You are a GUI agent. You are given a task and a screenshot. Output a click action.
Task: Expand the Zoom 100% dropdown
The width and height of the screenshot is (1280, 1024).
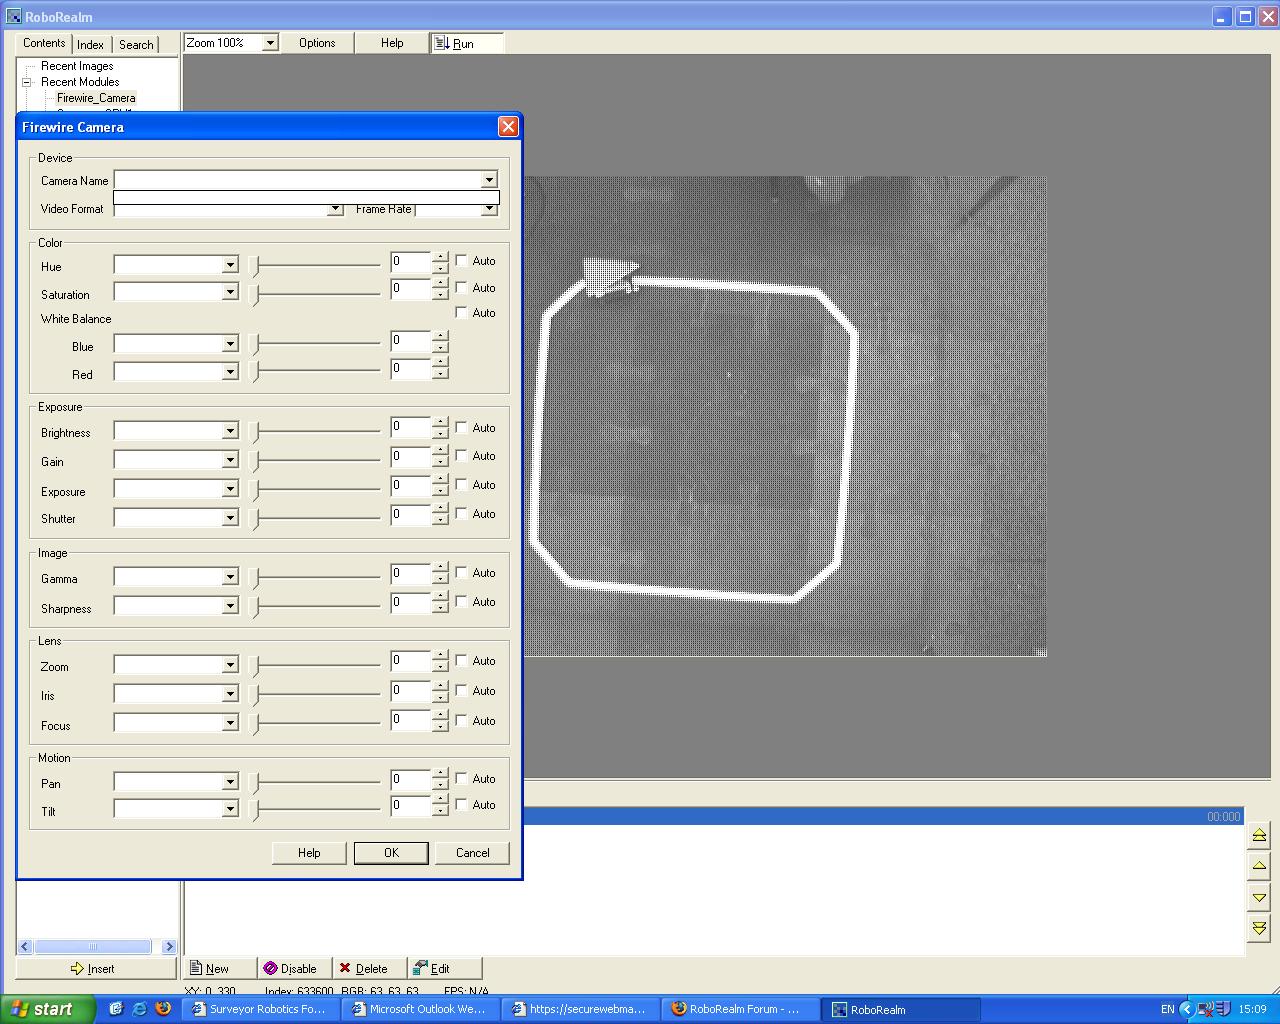coord(269,43)
